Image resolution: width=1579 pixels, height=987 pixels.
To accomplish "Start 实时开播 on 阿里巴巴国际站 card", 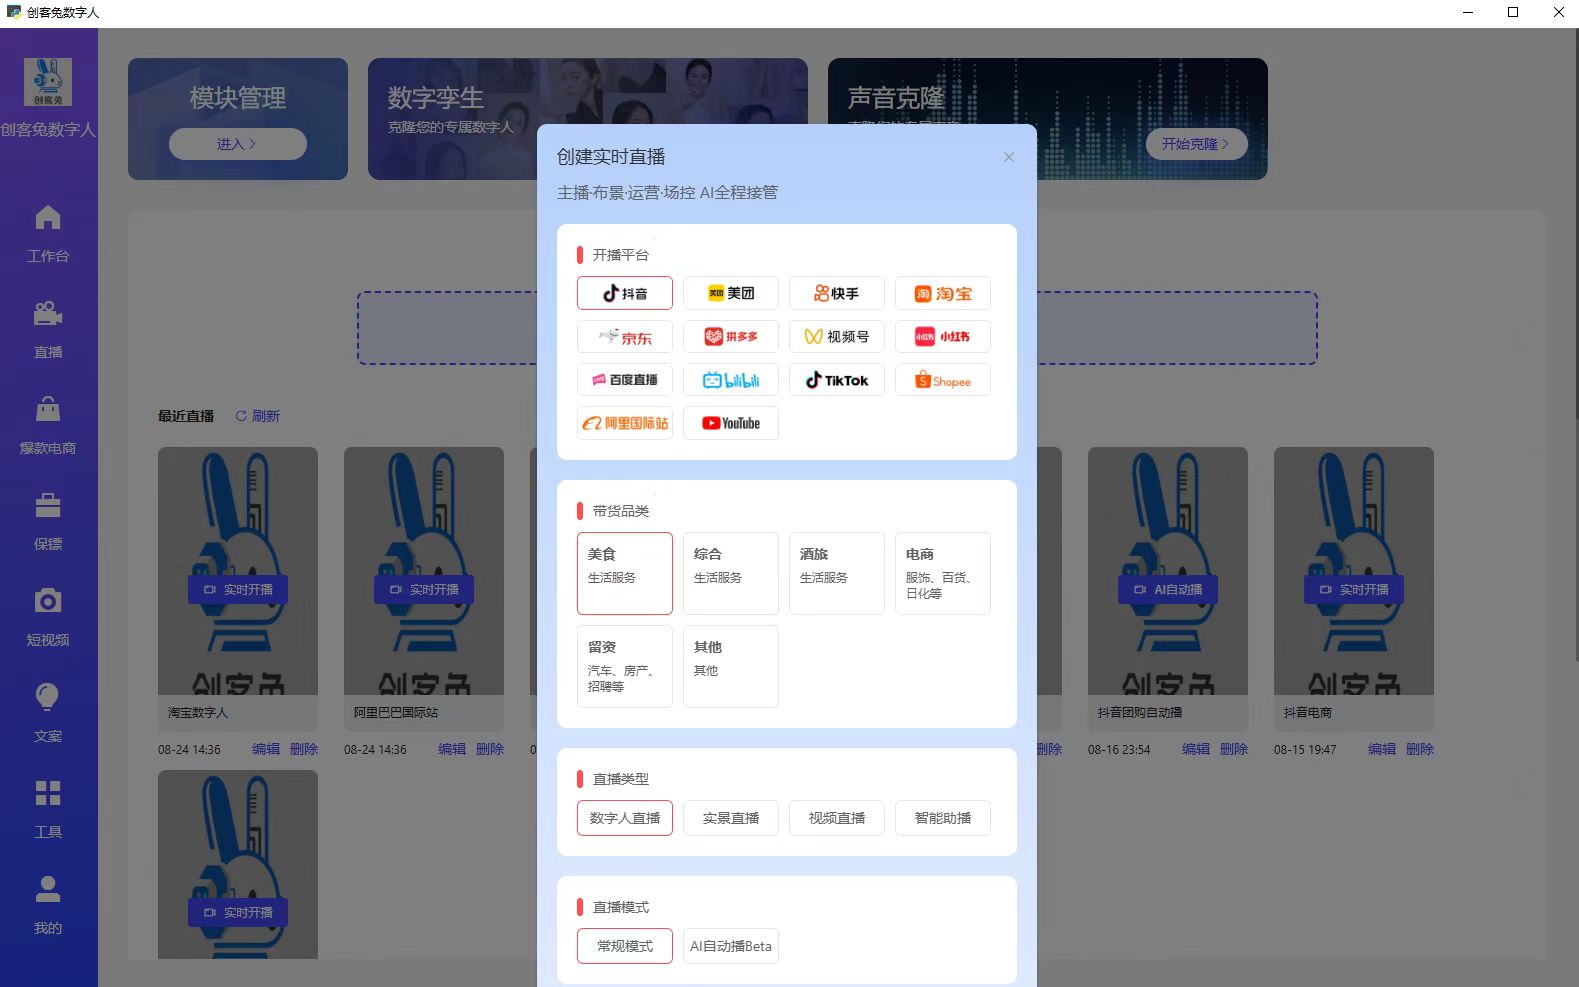I will 424,590.
